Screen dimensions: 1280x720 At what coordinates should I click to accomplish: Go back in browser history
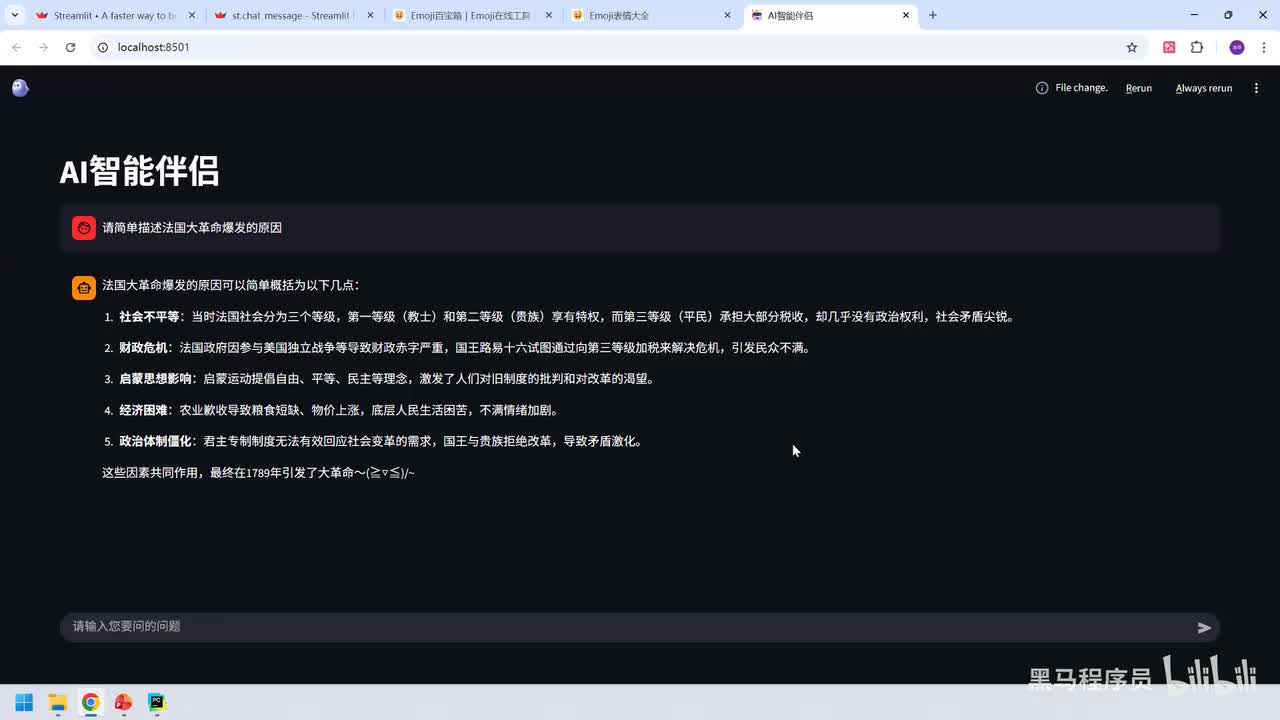coord(16,47)
